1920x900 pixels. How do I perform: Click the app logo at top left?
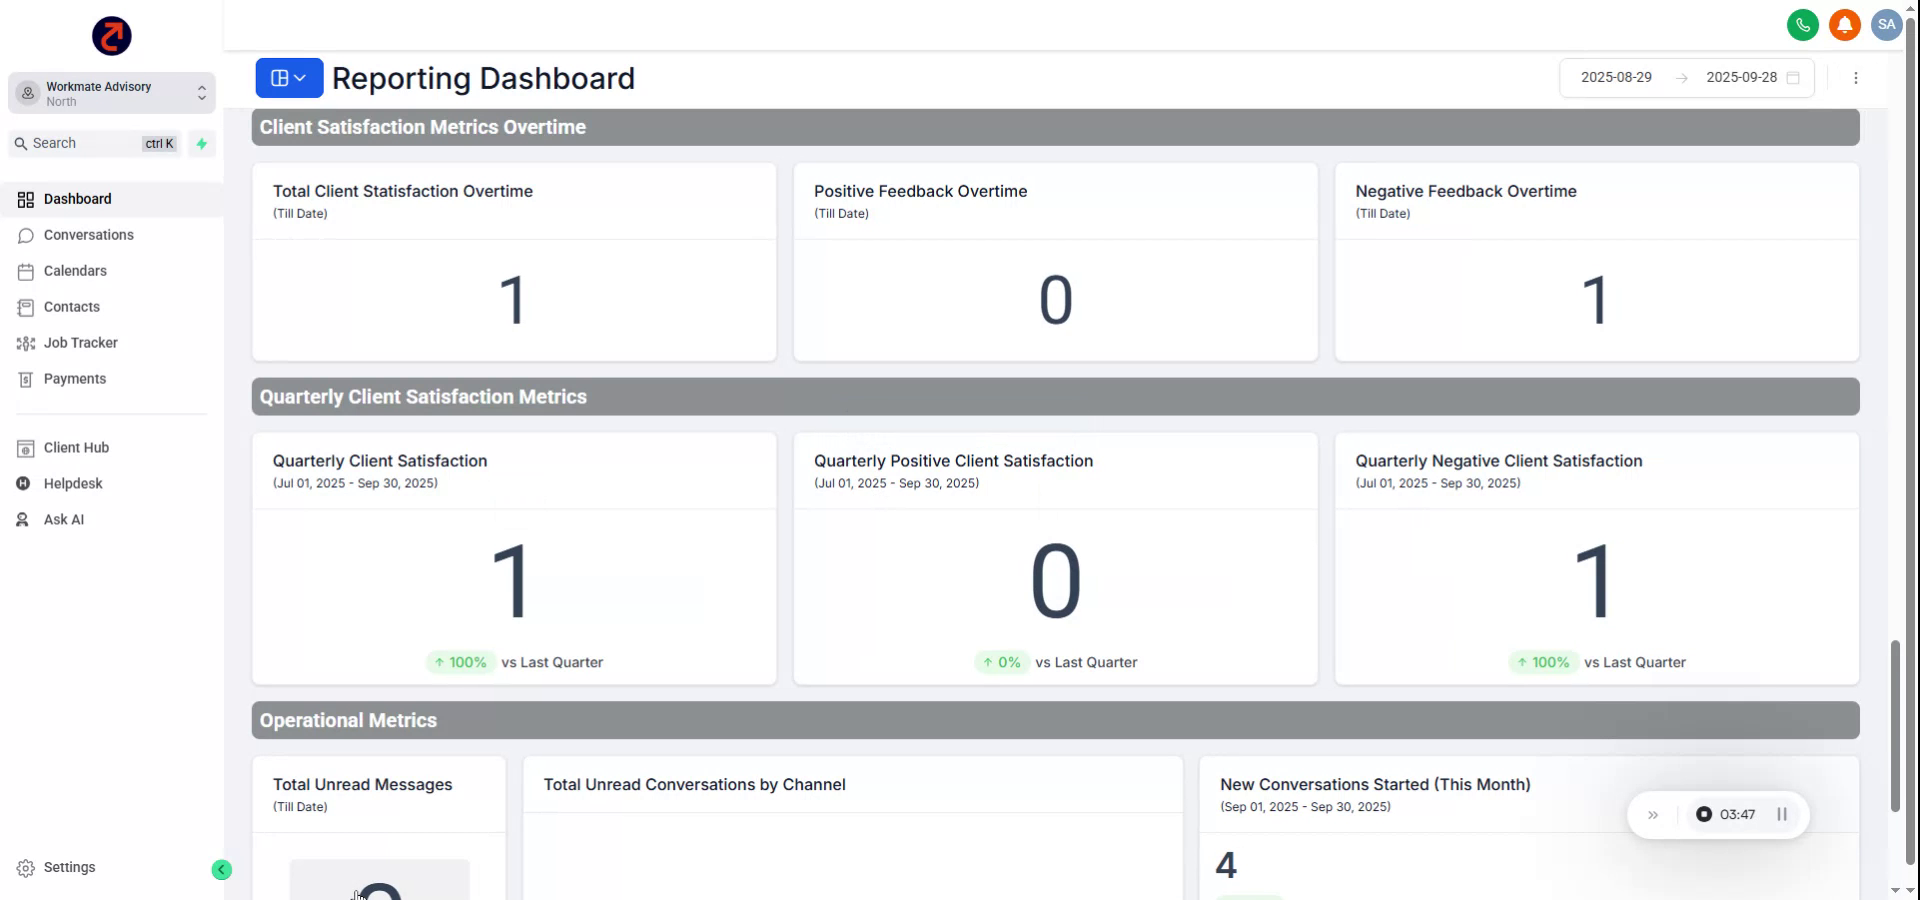(x=112, y=36)
